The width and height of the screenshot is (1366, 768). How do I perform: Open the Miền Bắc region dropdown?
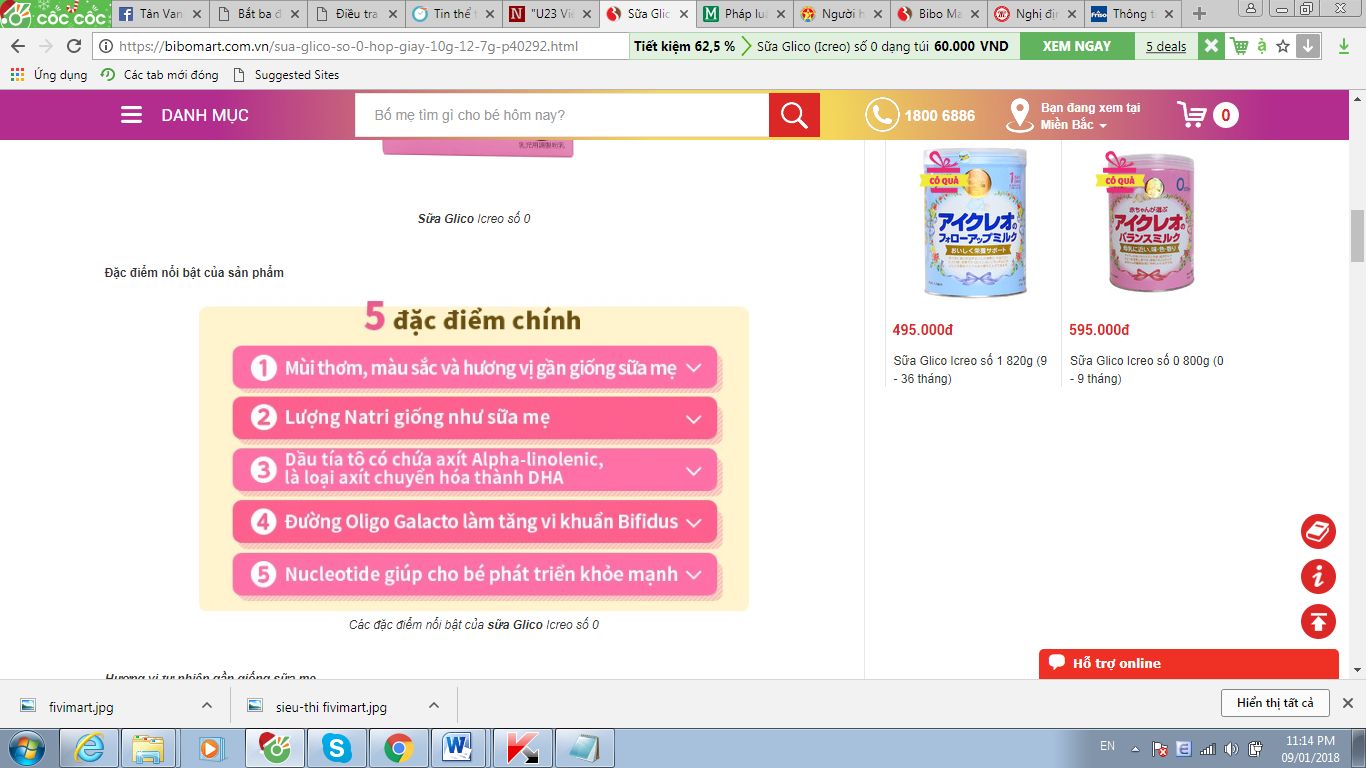coord(1074,125)
